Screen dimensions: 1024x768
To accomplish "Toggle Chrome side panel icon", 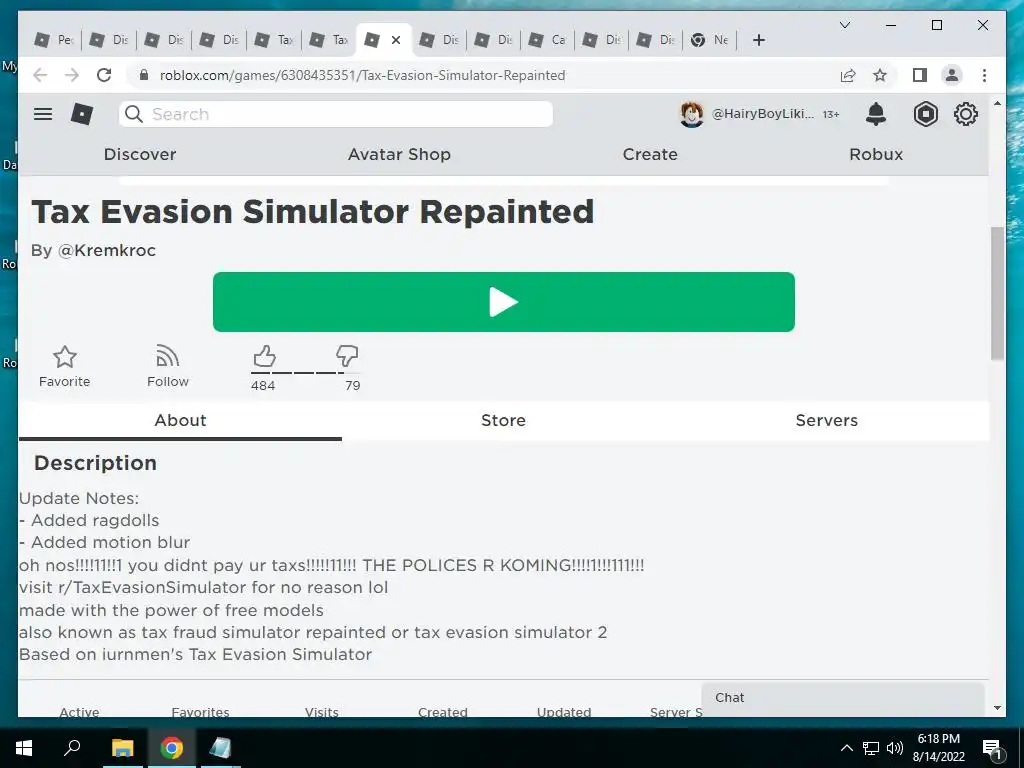I will (920, 75).
